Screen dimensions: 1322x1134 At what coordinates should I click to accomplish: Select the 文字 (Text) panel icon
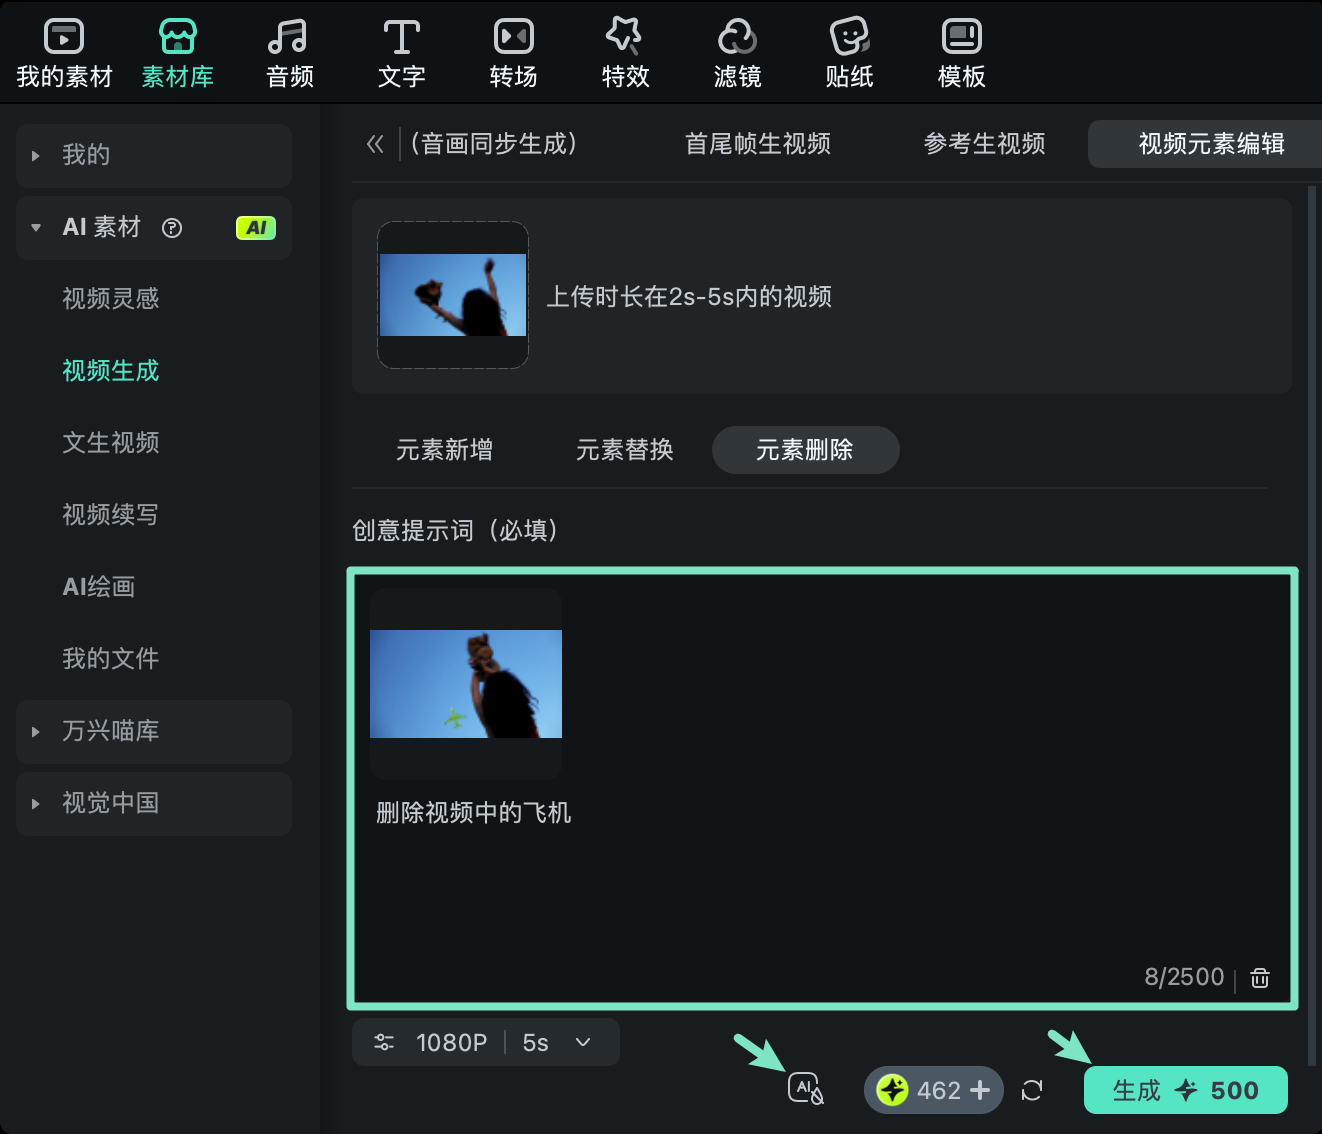pyautogui.click(x=401, y=50)
